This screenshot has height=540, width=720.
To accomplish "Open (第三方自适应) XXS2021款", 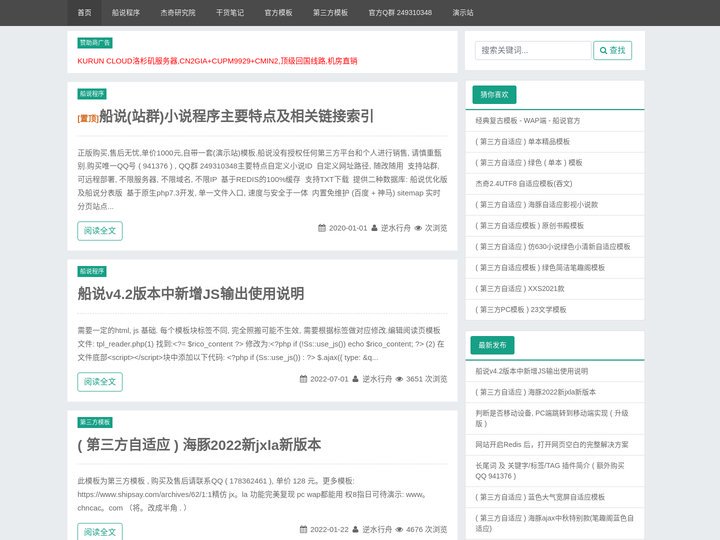I will point(520,289).
